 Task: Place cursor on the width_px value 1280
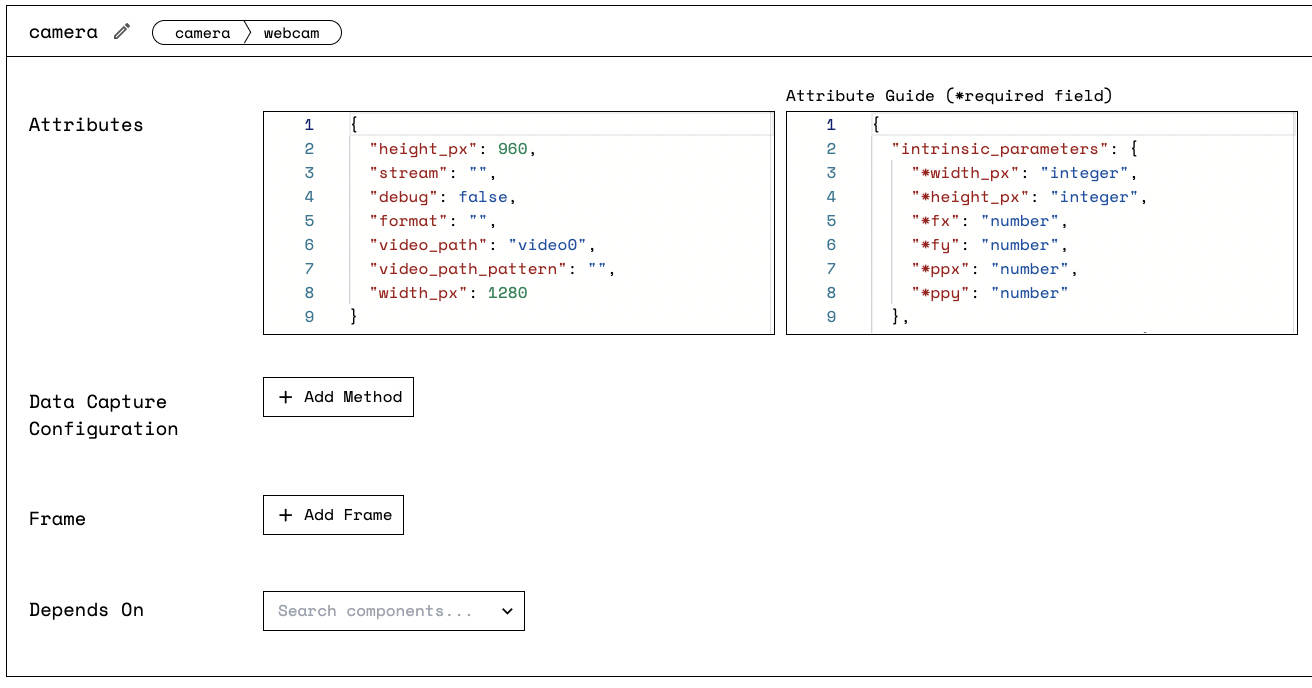click(507, 293)
